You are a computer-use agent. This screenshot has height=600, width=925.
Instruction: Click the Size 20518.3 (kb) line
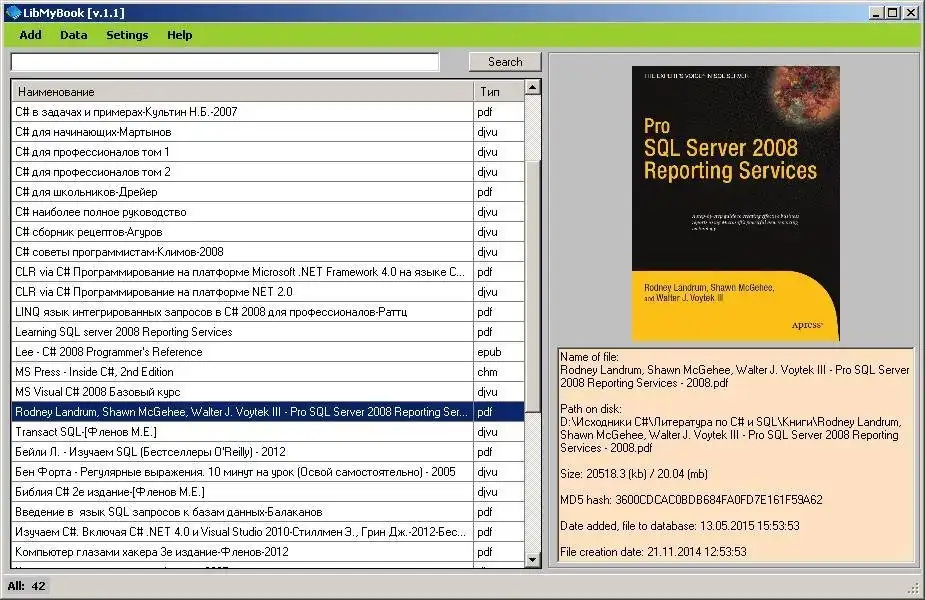pos(634,474)
